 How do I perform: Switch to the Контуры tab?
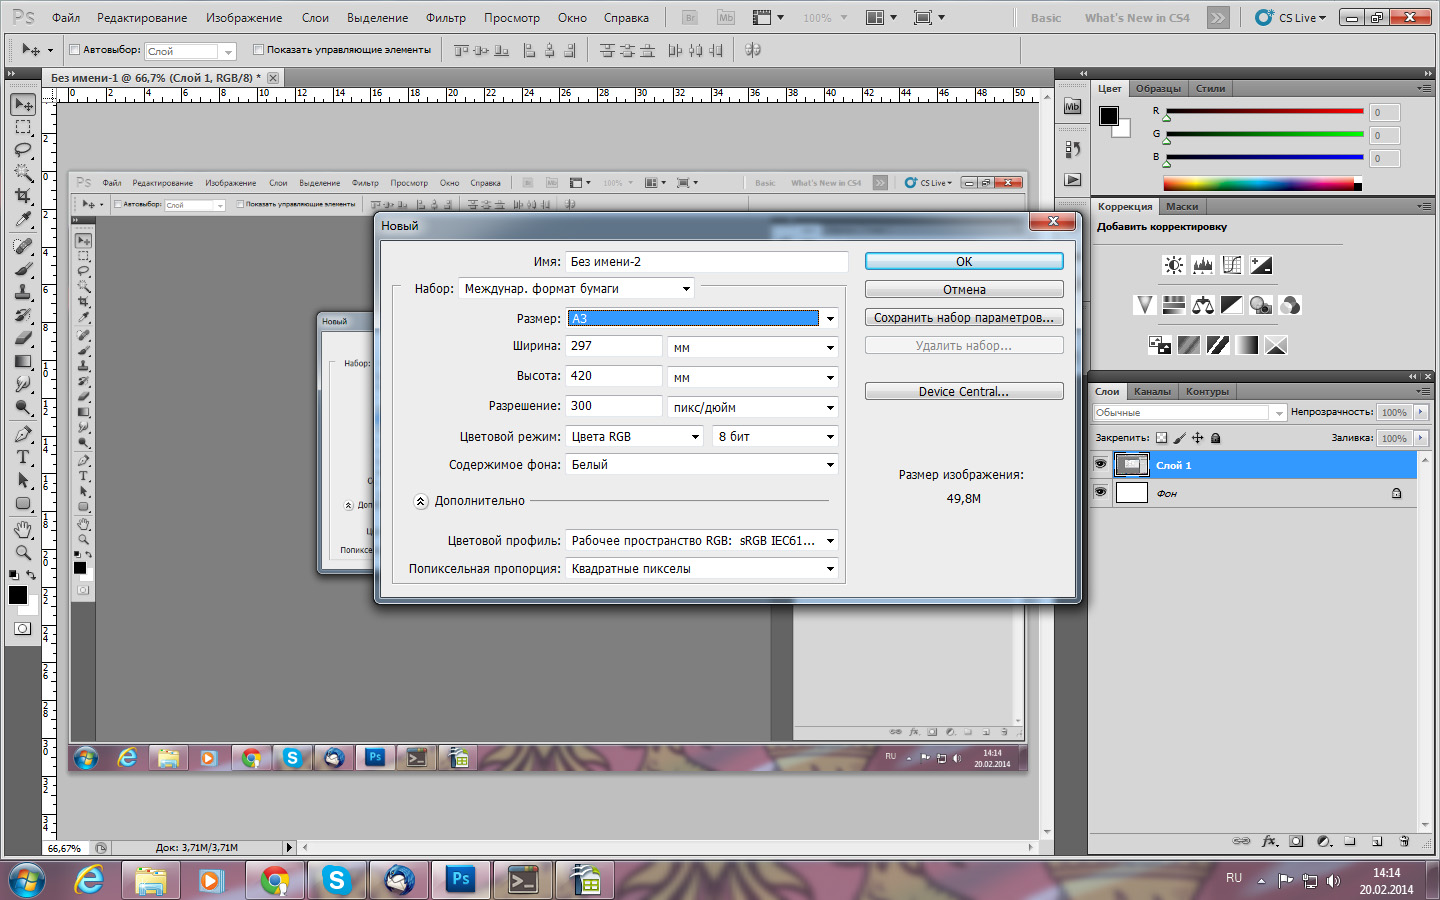coord(1207,391)
